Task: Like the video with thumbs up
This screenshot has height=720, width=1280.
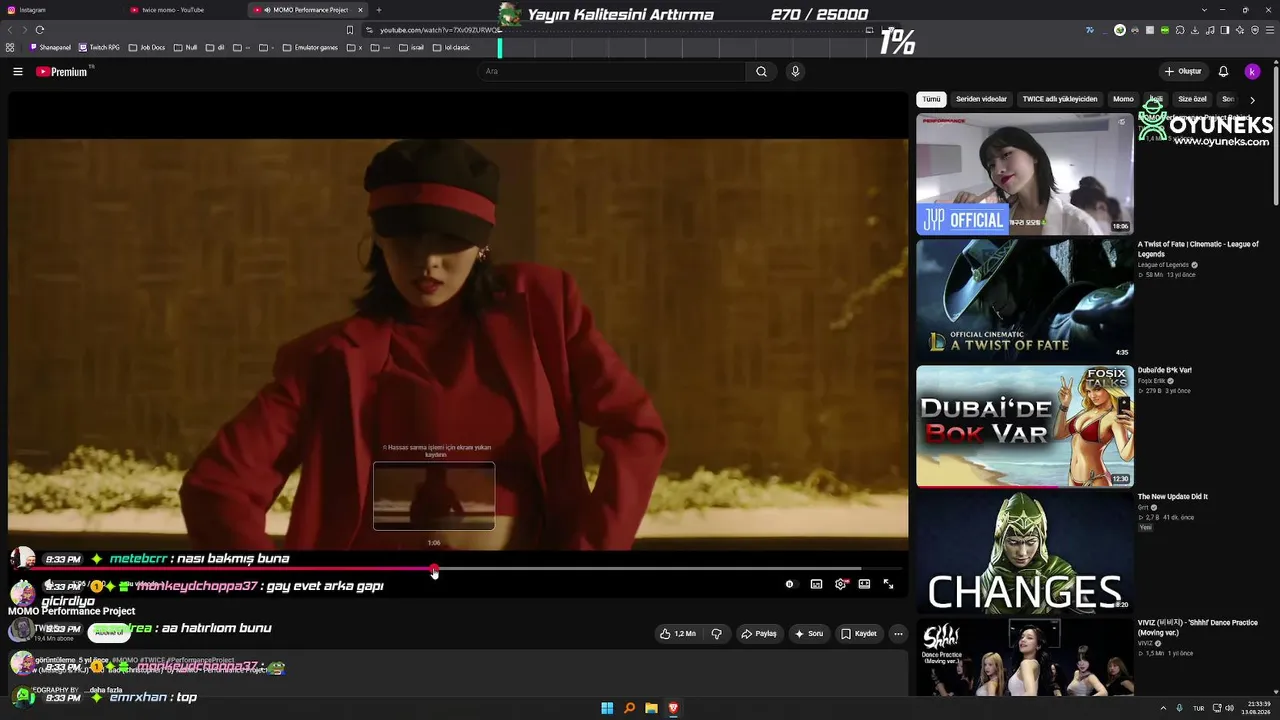Action: (x=677, y=633)
